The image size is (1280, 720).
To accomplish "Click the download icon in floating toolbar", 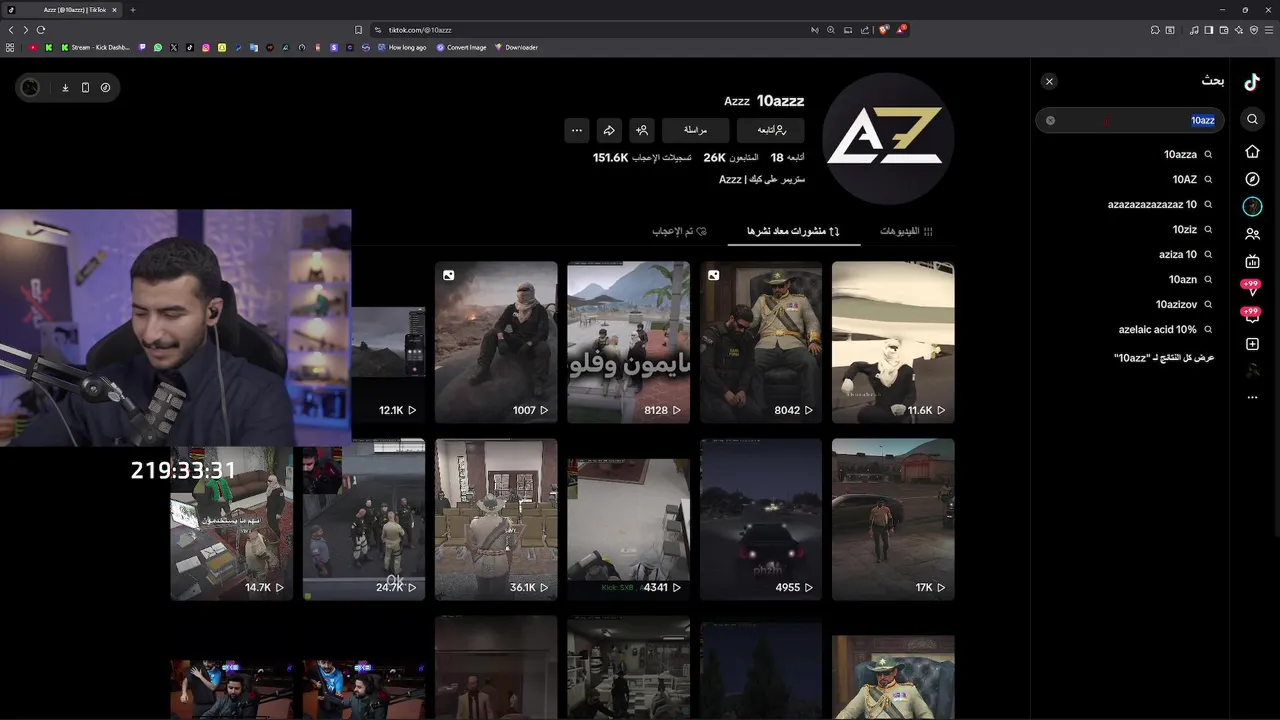I will point(65,88).
